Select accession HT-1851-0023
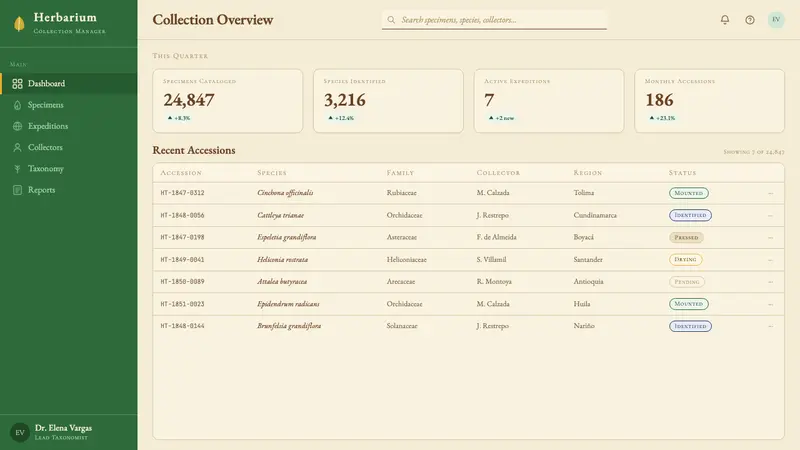The height and width of the screenshot is (450, 800). (182, 304)
